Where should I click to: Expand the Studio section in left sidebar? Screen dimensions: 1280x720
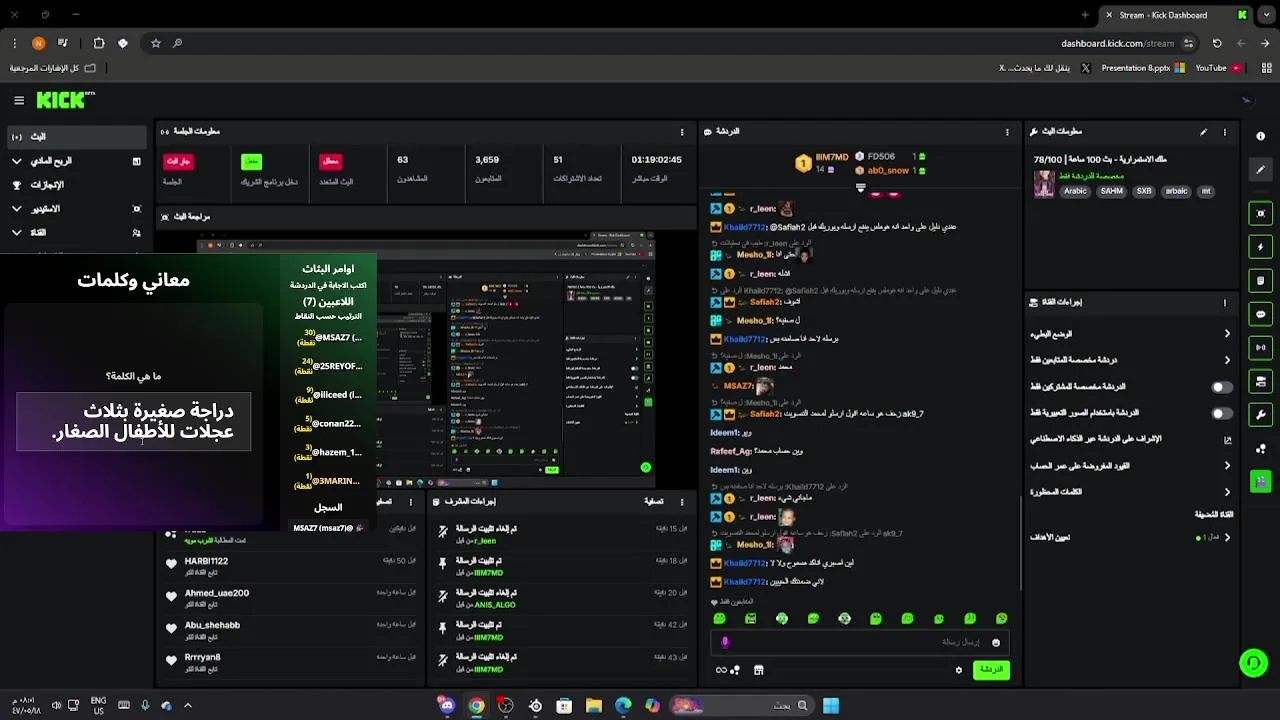[x=76, y=209]
